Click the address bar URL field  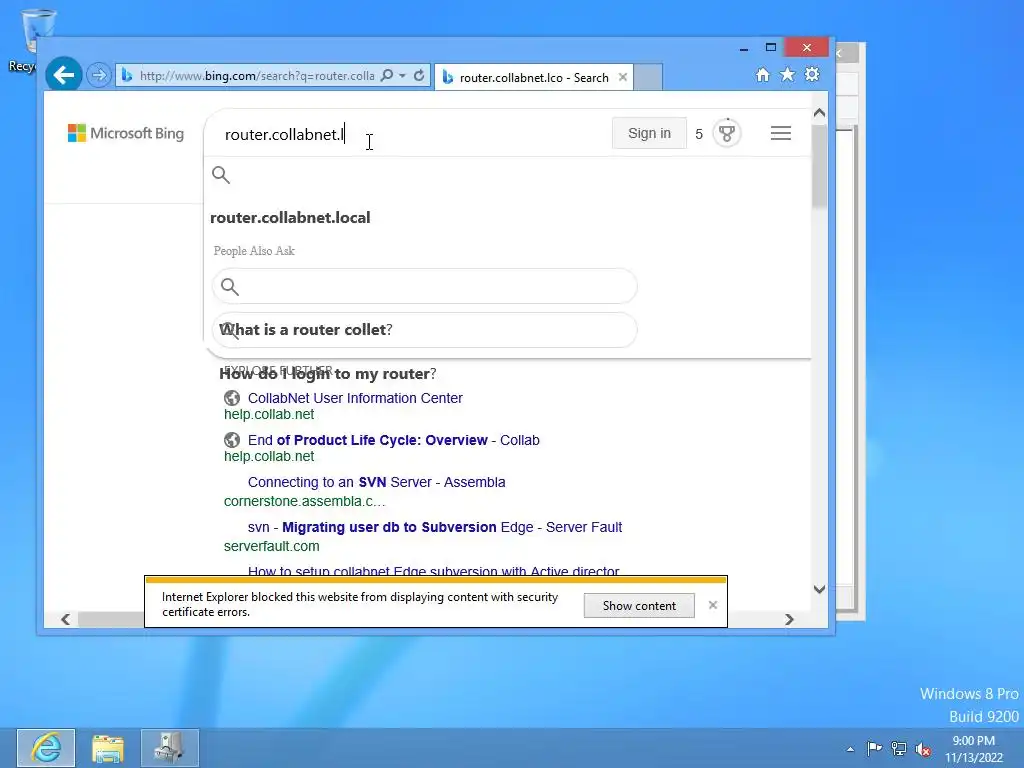tap(256, 76)
